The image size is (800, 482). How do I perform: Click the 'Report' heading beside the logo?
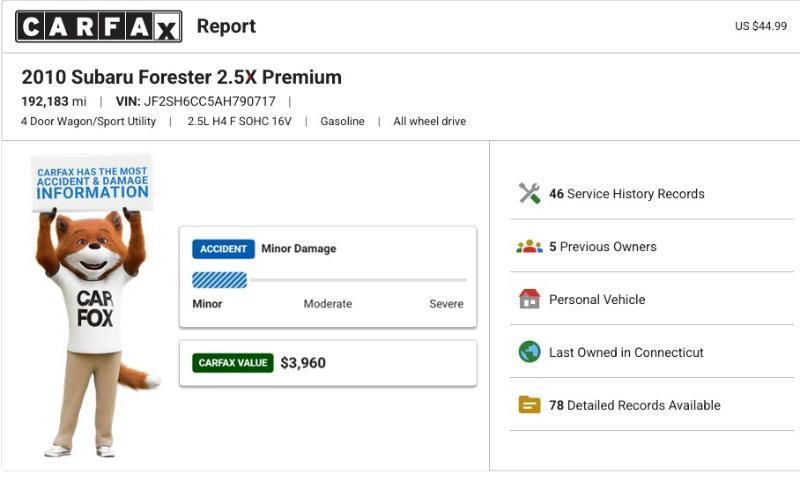[227, 26]
